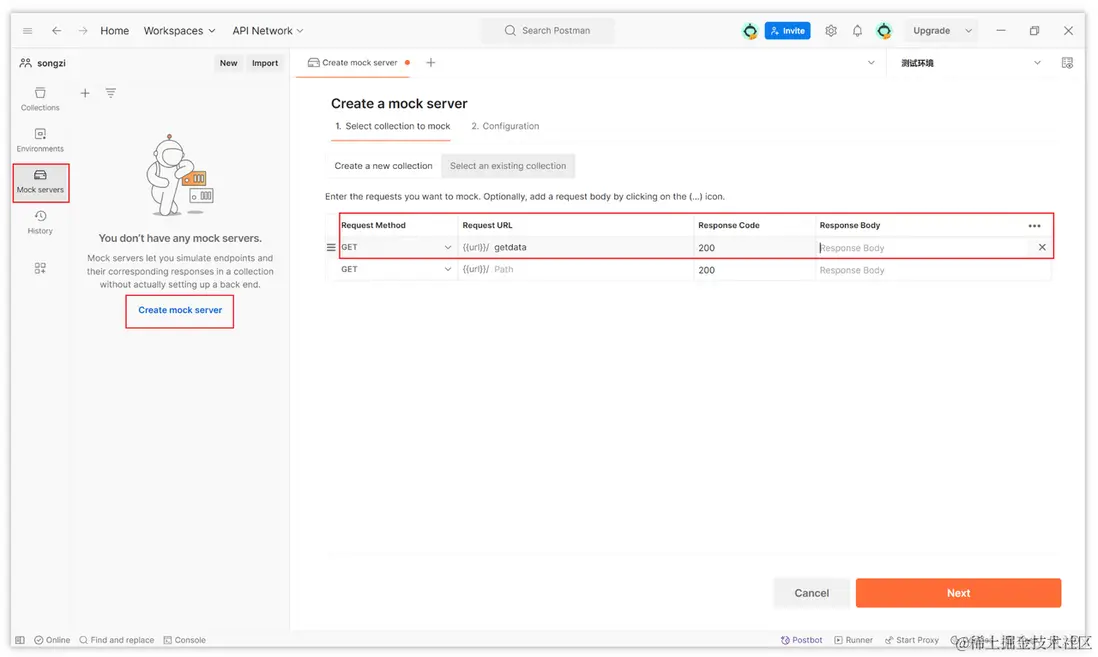Open Postbot in the status bar
1098x657 pixels.
[x=802, y=640]
